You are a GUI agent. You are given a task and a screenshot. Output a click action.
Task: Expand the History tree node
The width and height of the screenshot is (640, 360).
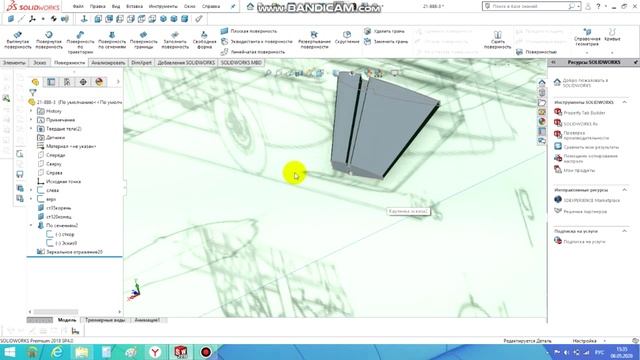click(31, 111)
